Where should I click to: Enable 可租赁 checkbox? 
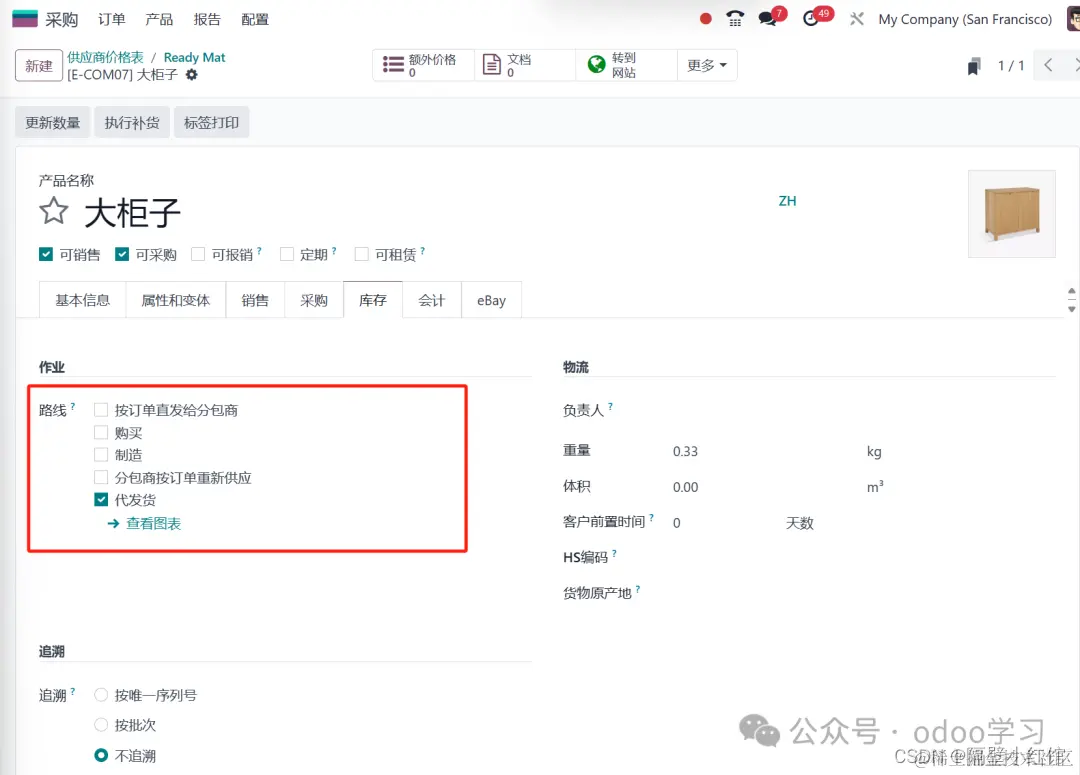361,254
